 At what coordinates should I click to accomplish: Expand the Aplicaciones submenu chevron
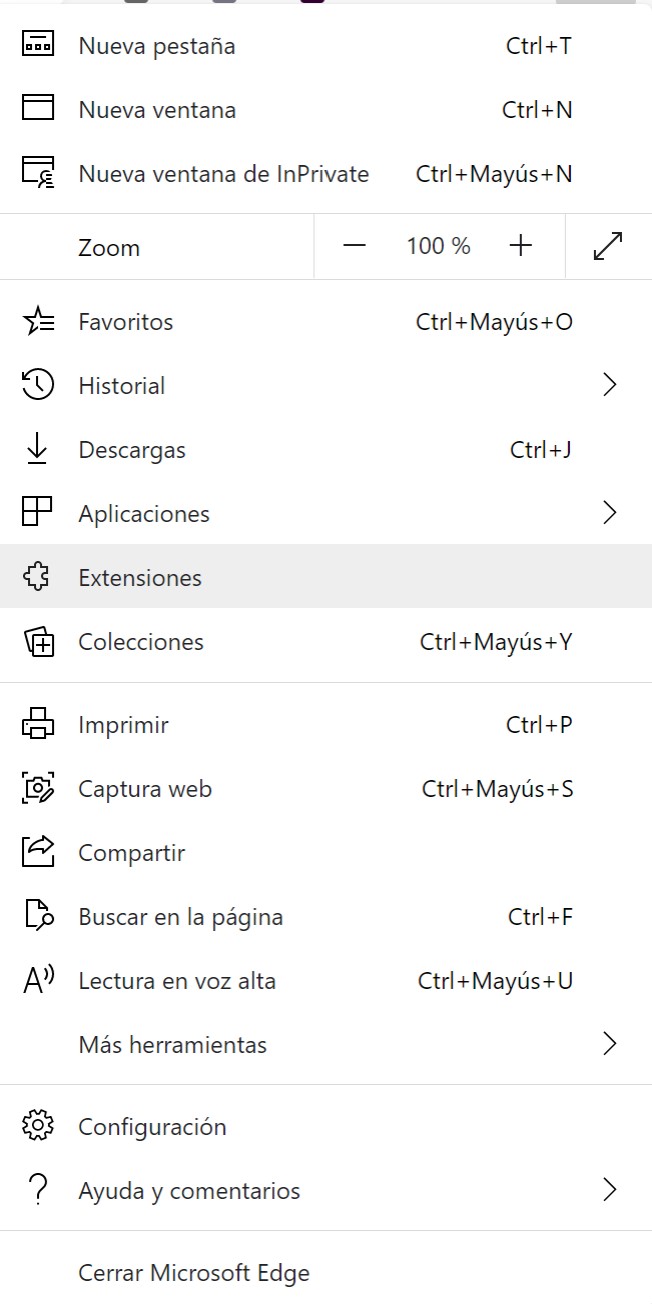(x=610, y=513)
